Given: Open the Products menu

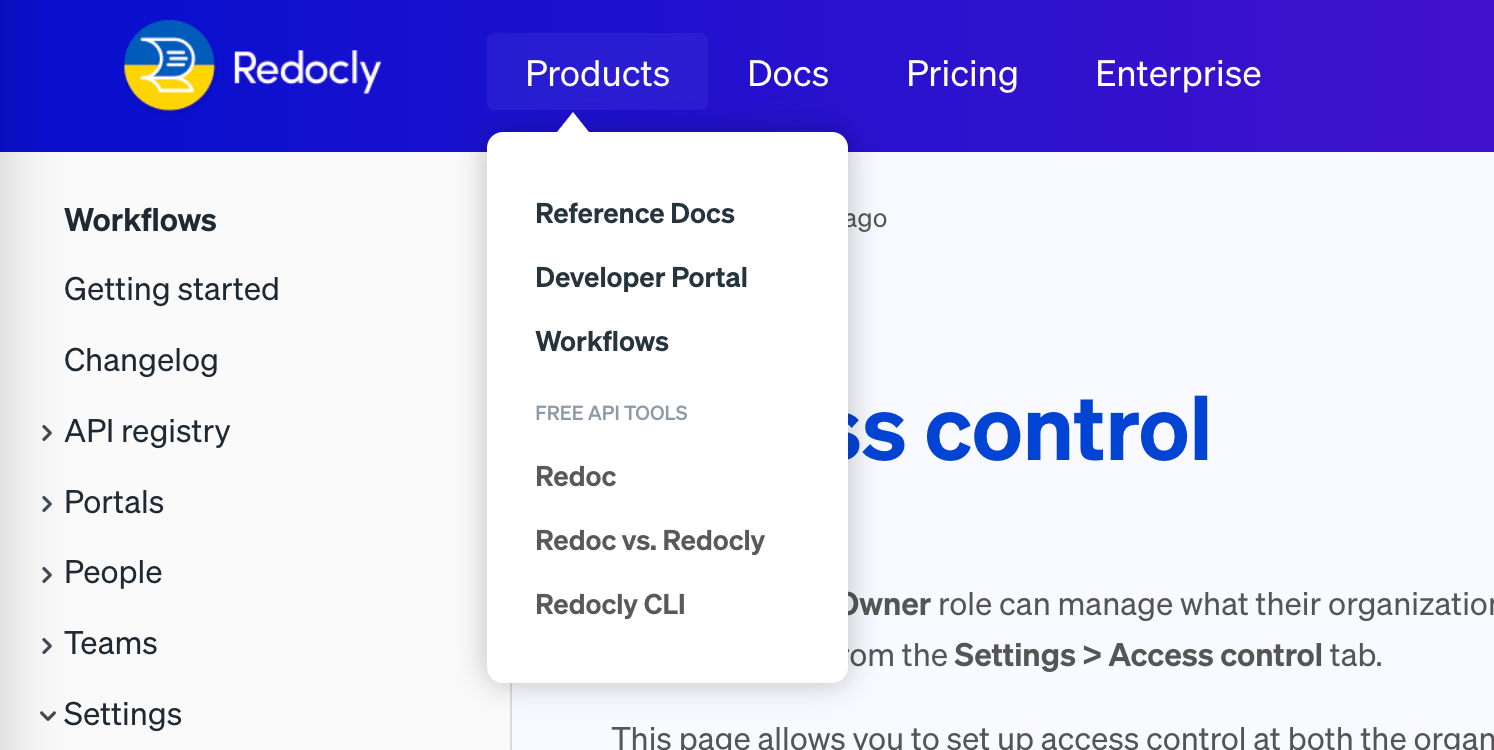Looking at the screenshot, I should click(x=597, y=73).
